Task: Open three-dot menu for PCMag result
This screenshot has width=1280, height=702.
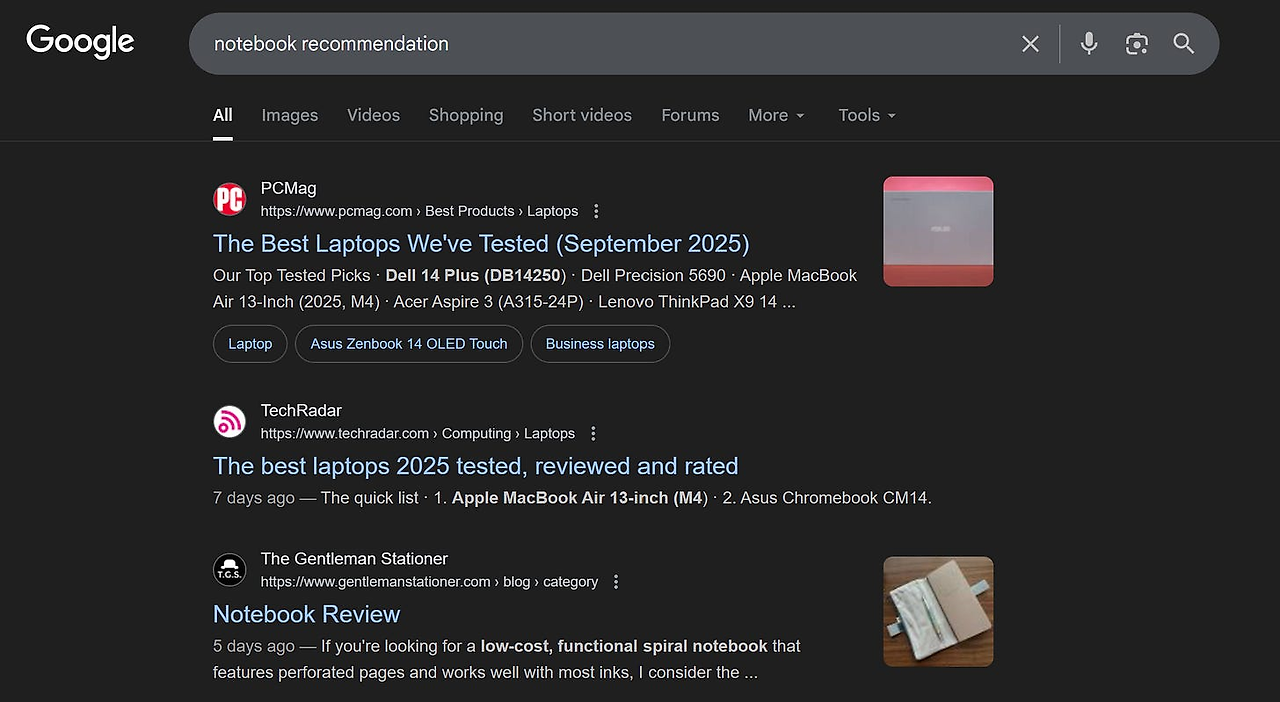Action: tap(596, 211)
